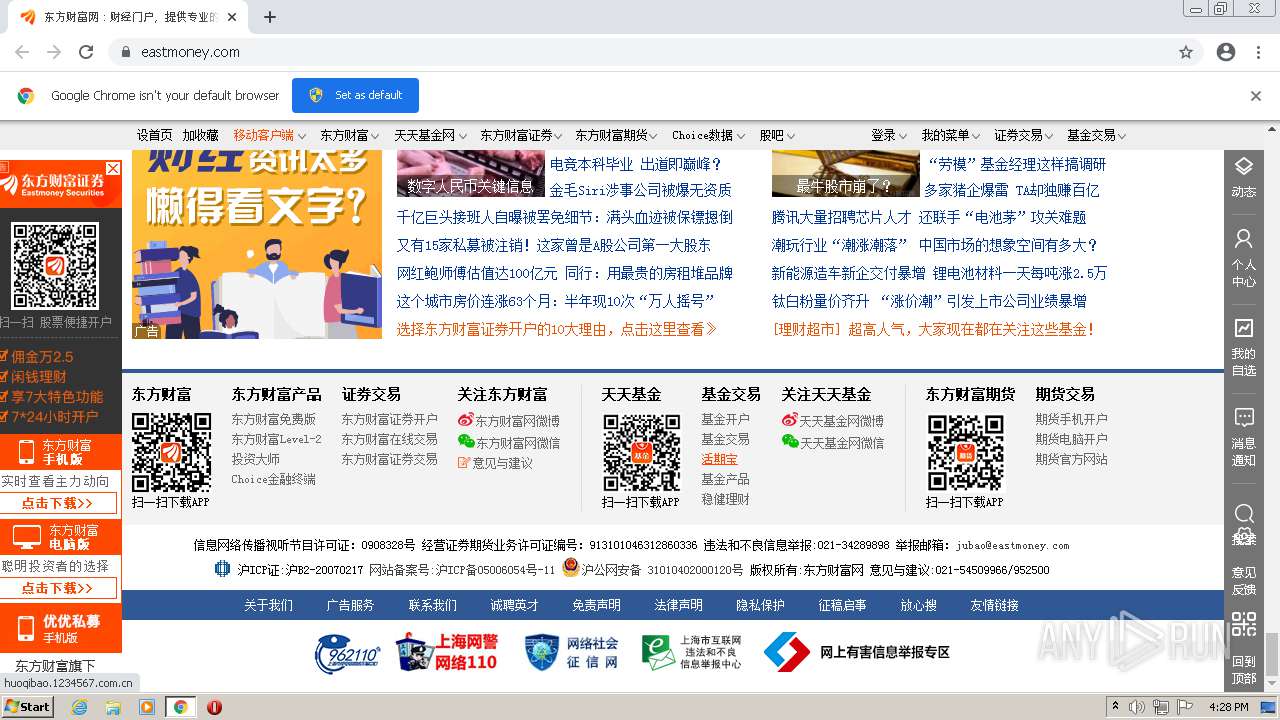
Task: Expand Choice数据 dropdown
Action: tap(709, 135)
